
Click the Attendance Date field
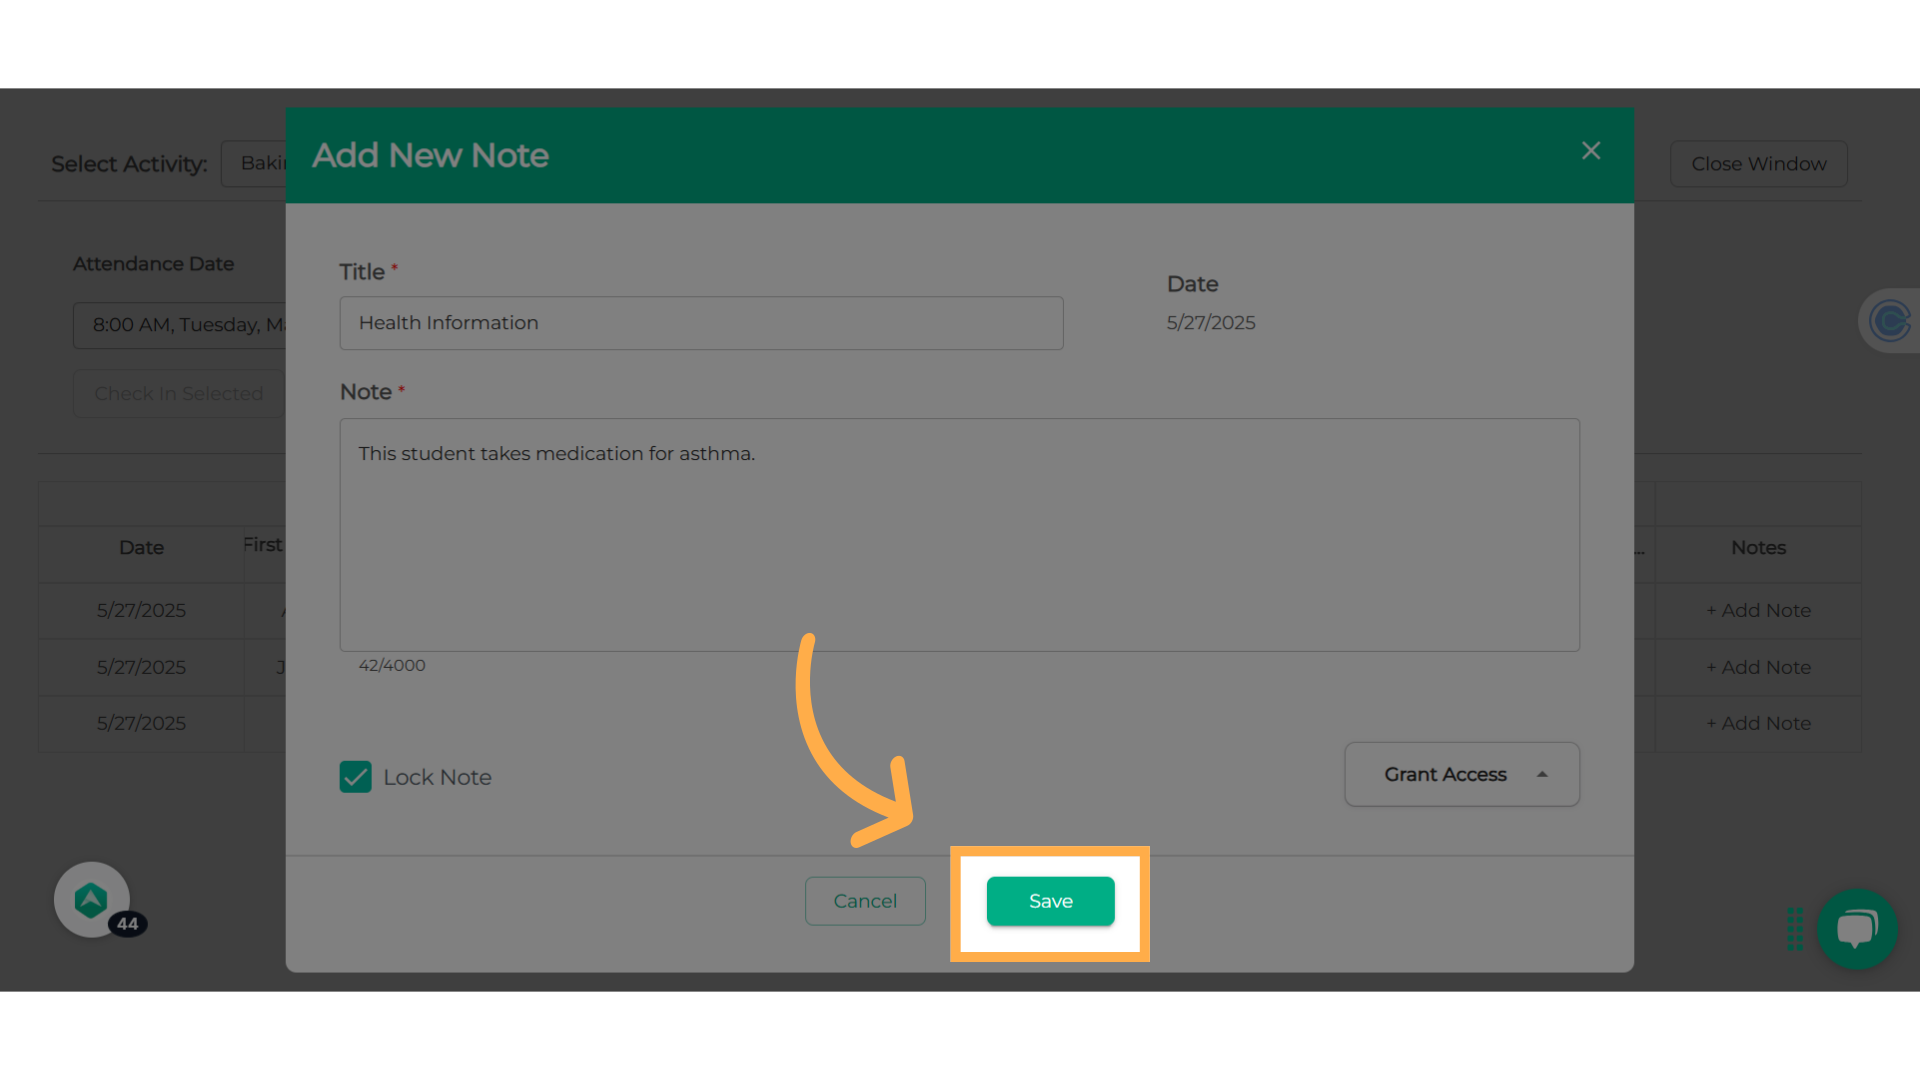180,325
